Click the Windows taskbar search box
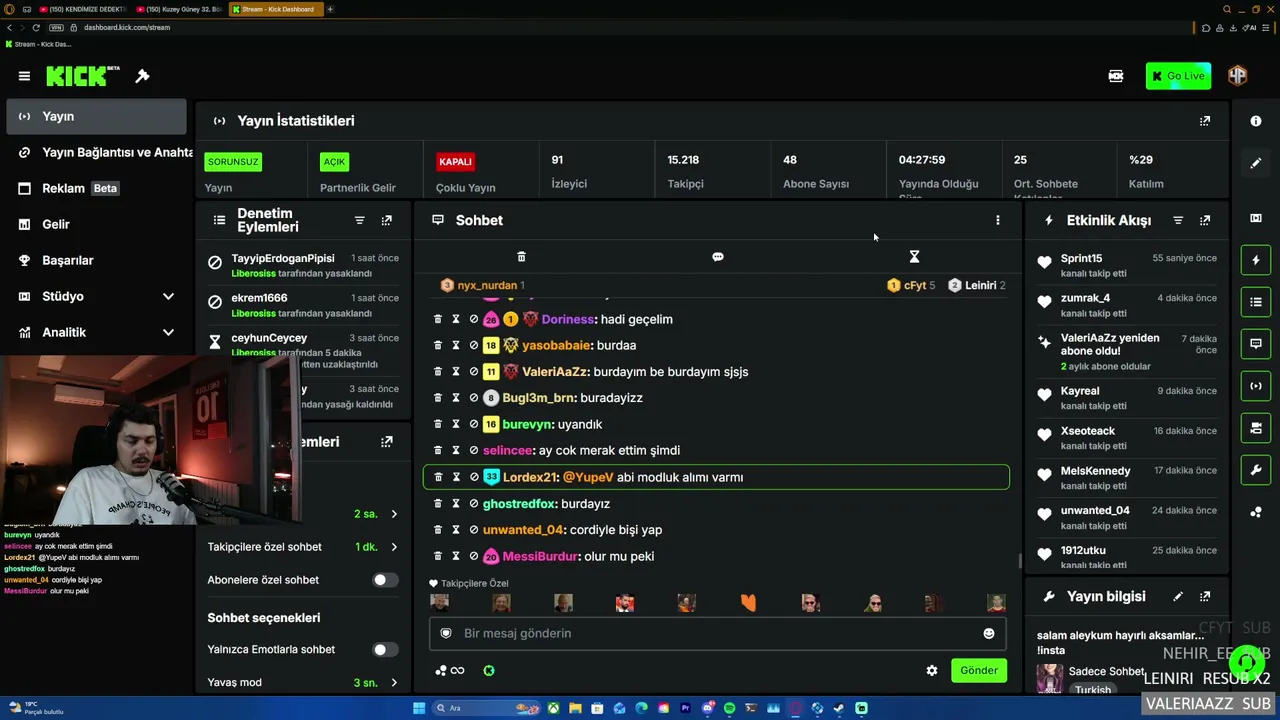The height and width of the screenshot is (720, 1280). coord(486,708)
